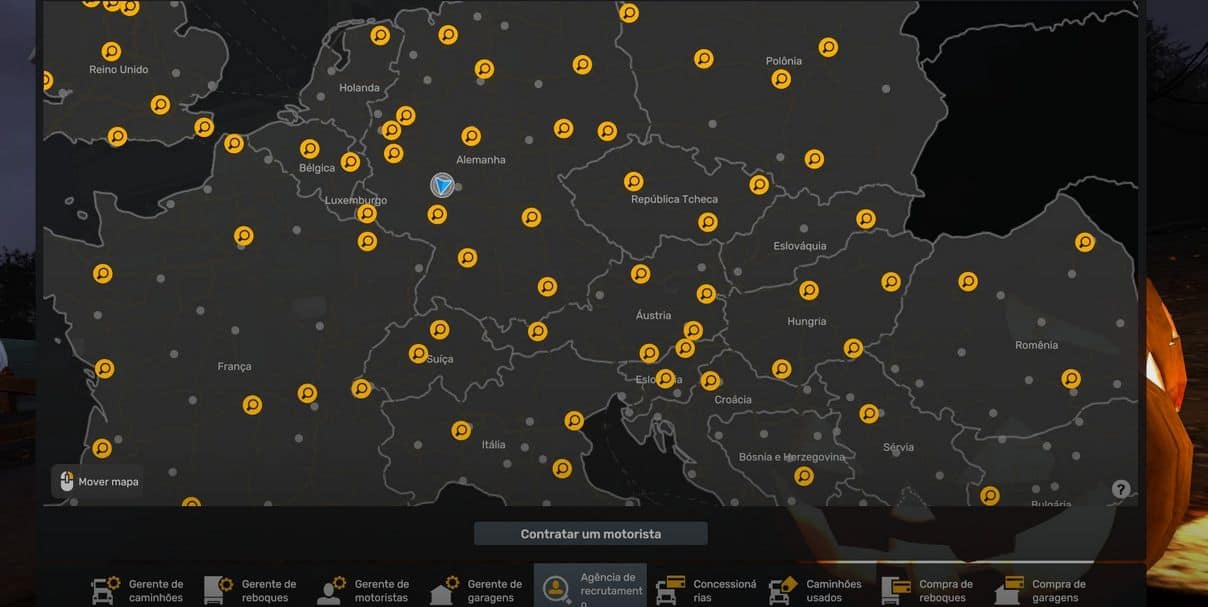Select the agency marker left of Suíça label
Image resolution: width=1208 pixels, height=607 pixels.
click(418, 353)
